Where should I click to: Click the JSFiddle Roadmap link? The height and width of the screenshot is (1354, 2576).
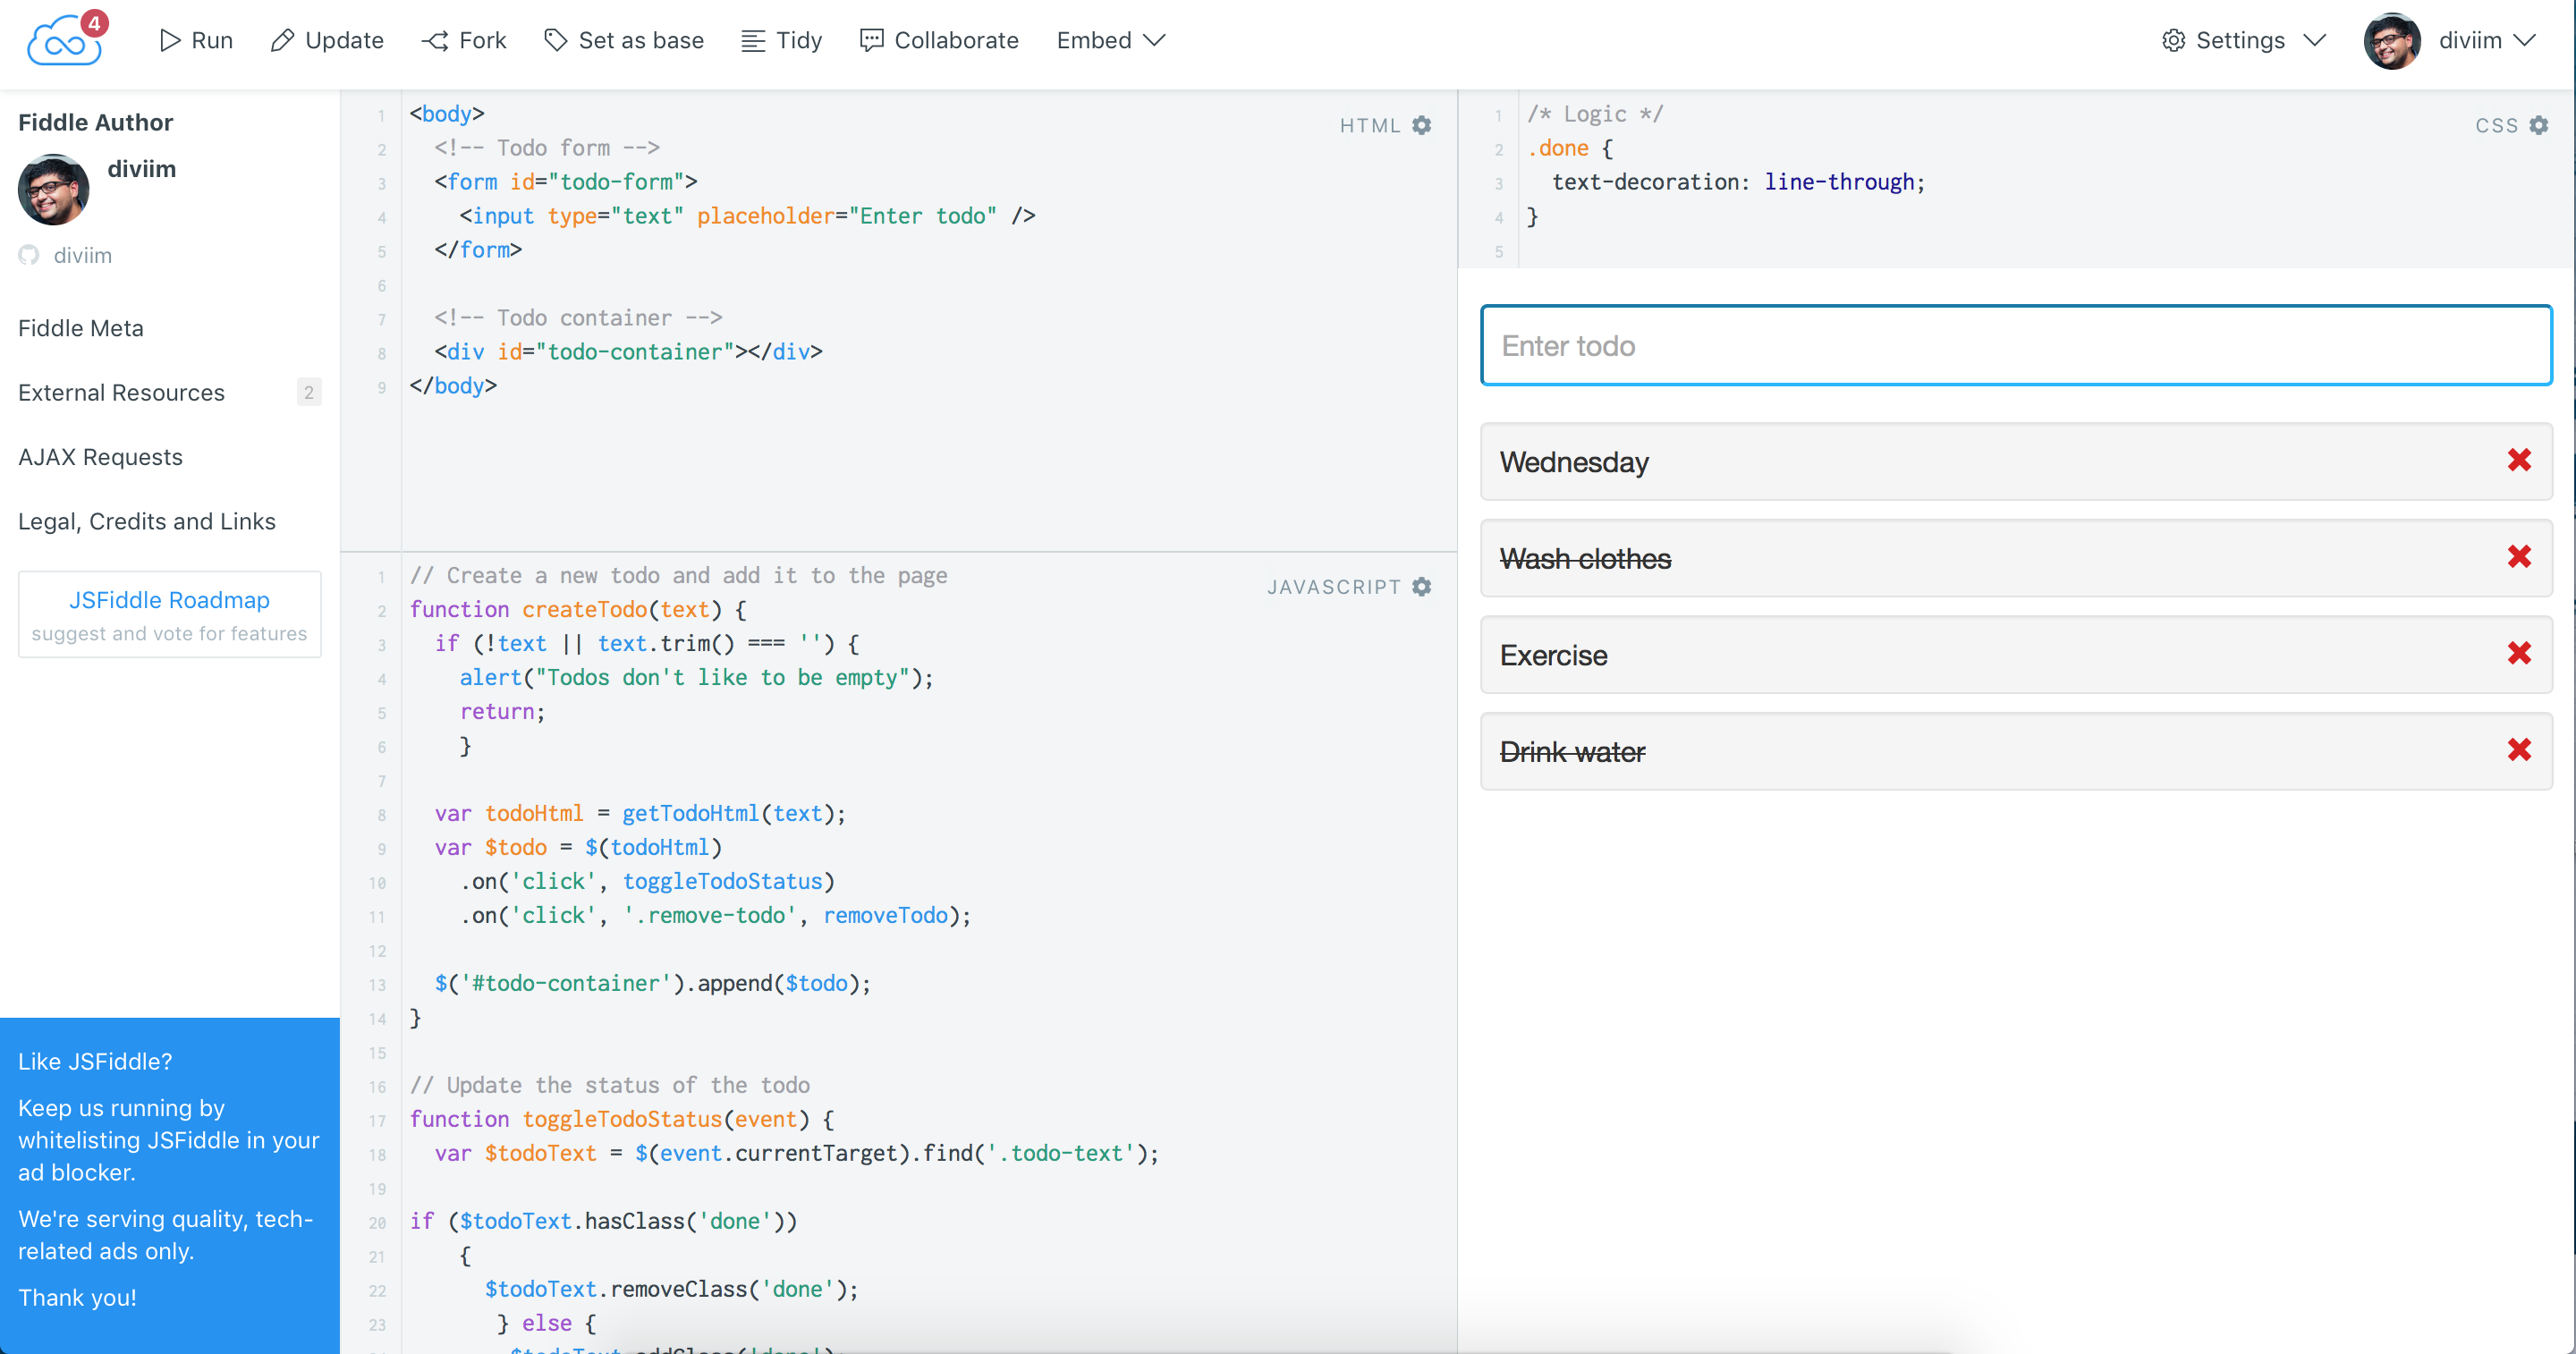(169, 600)
